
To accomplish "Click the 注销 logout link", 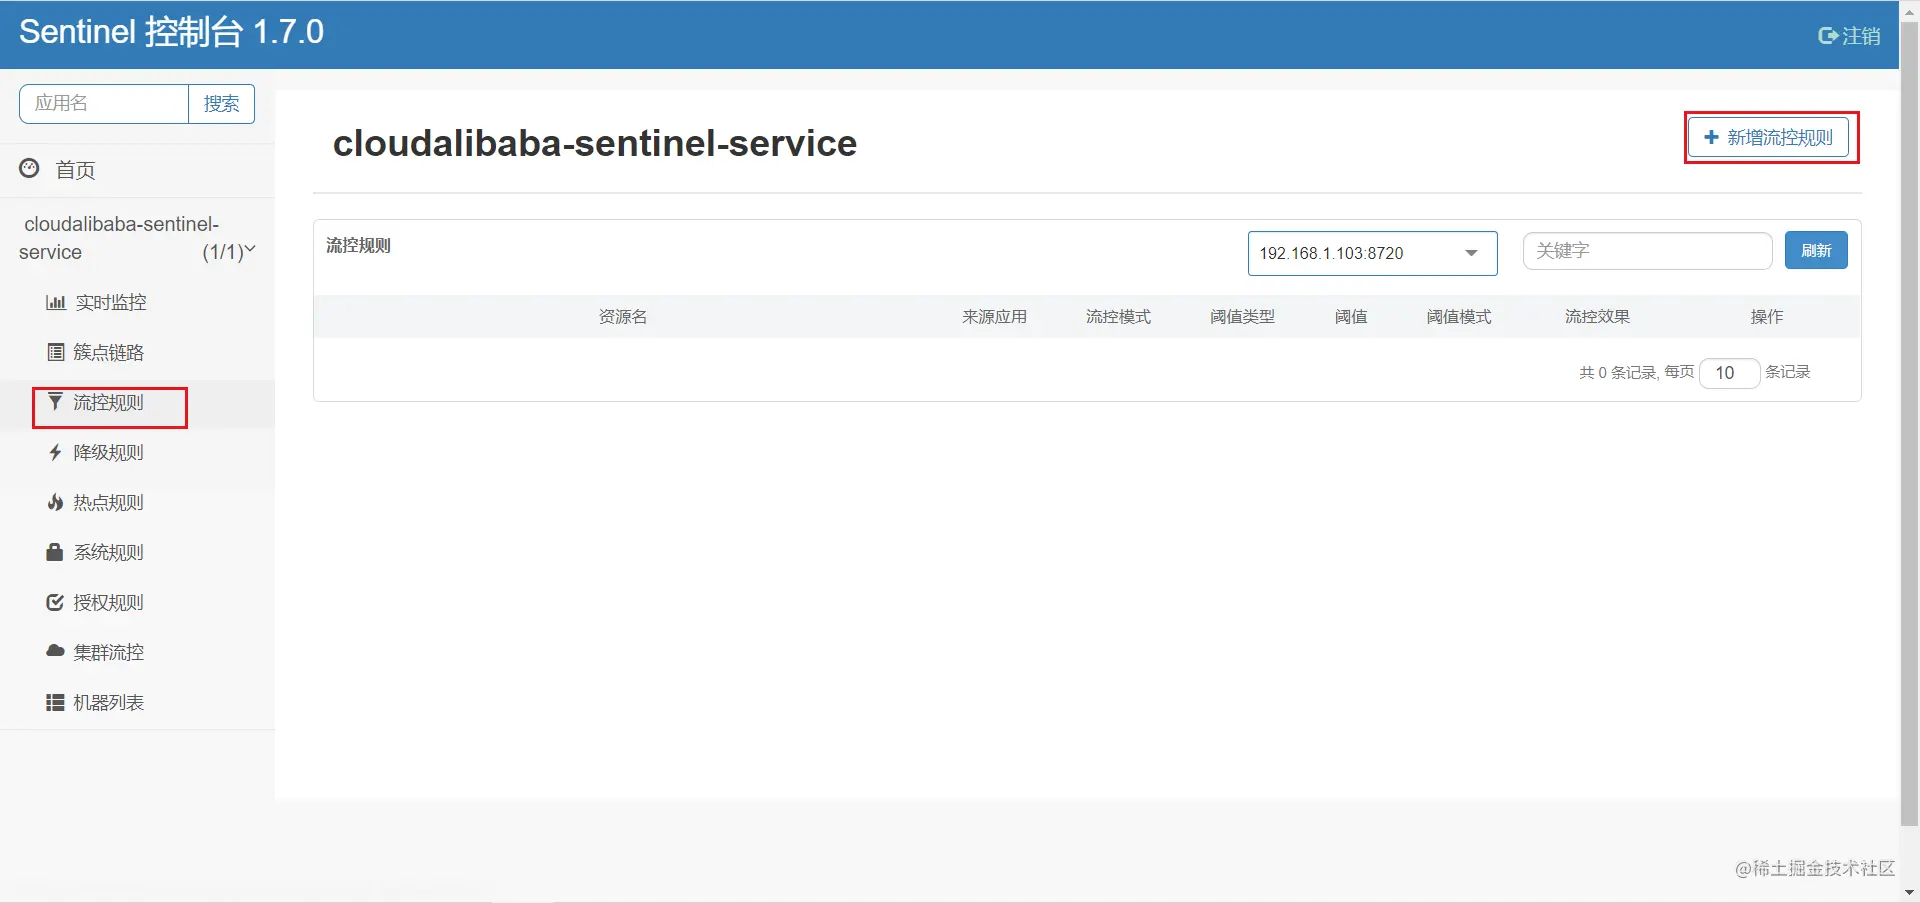I will tap(1849, 36).
